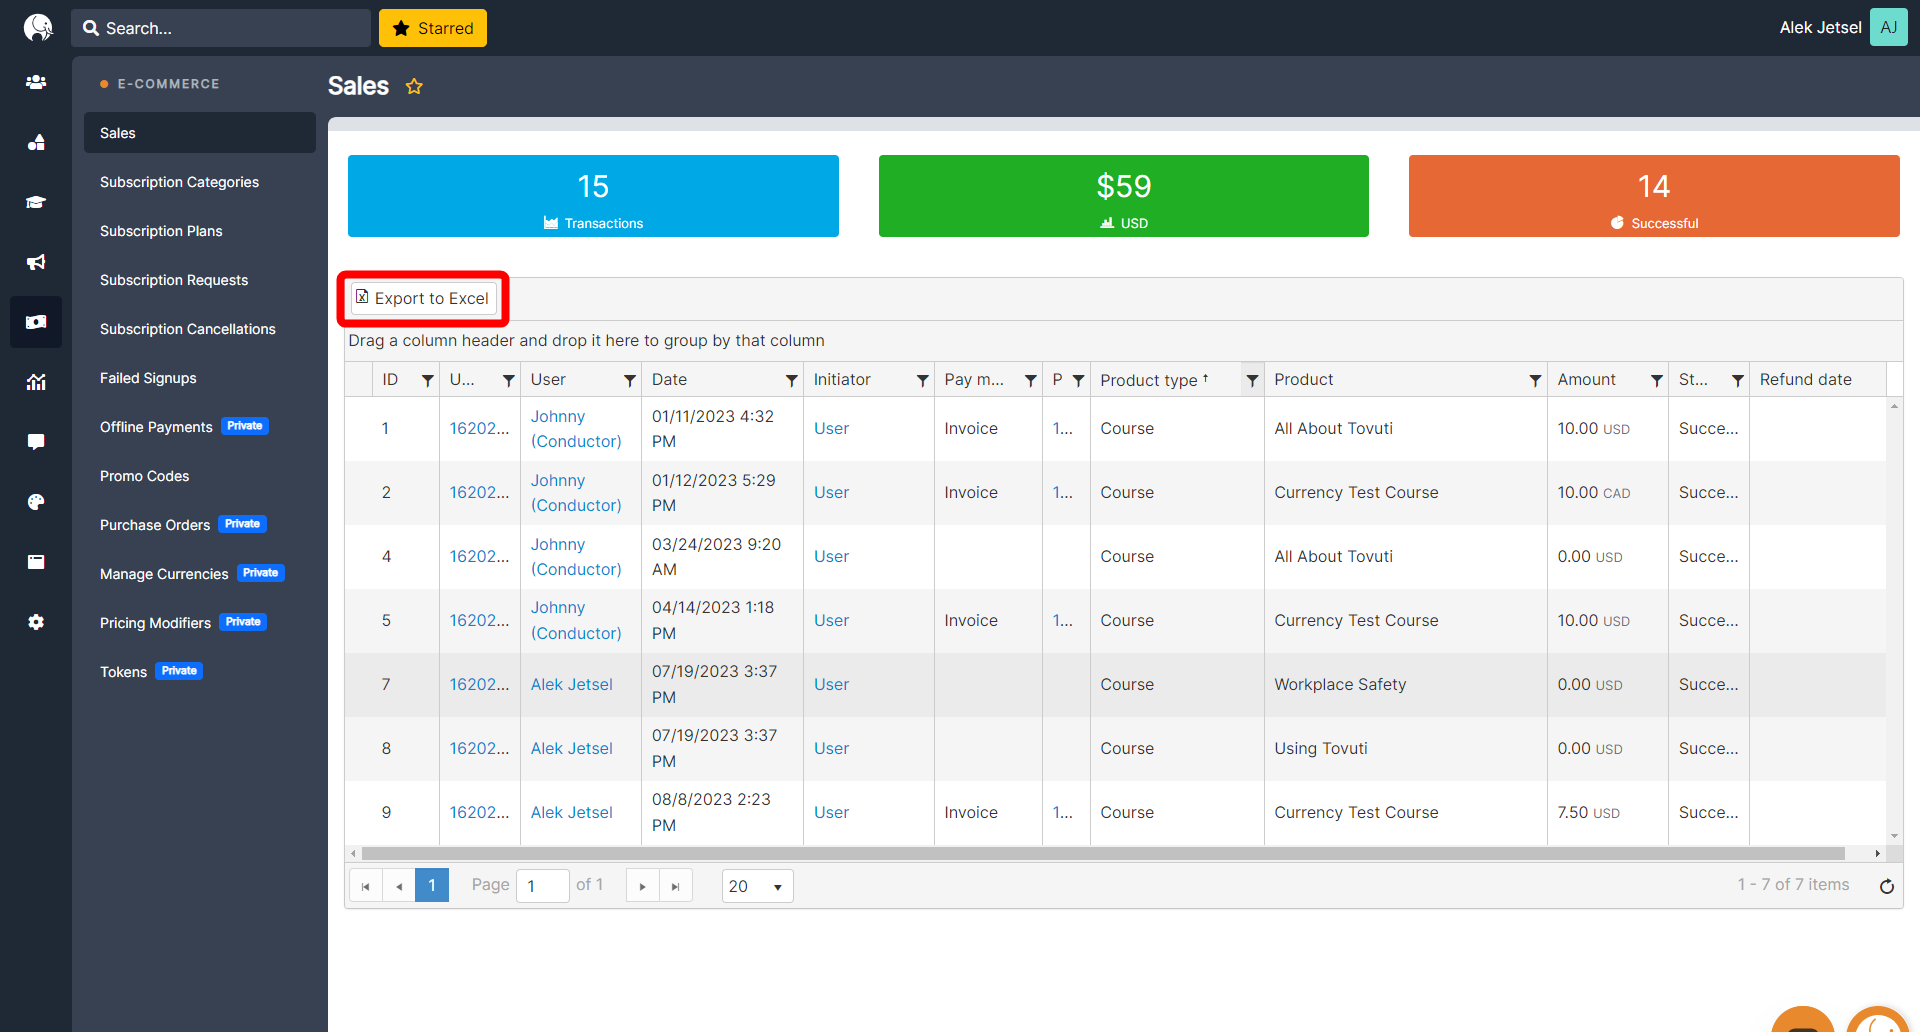Open the megaphone communication icon
The image size is (1920, 1032).
(x=36, y=262)
